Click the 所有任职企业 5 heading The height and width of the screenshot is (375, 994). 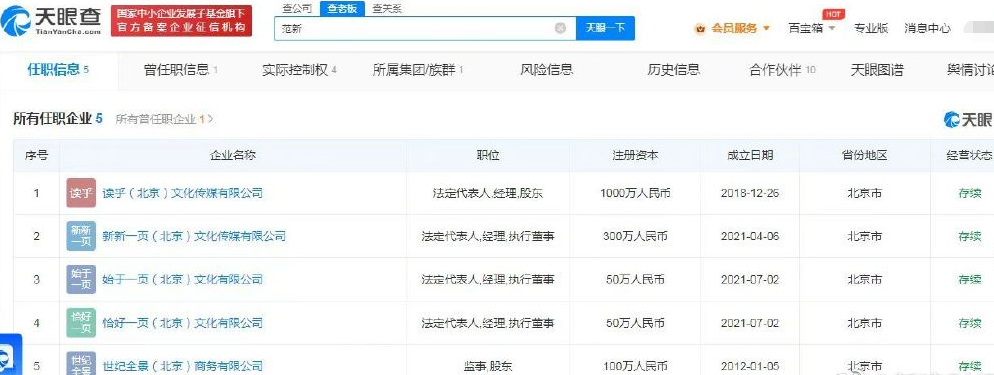[x=58, y=118]
